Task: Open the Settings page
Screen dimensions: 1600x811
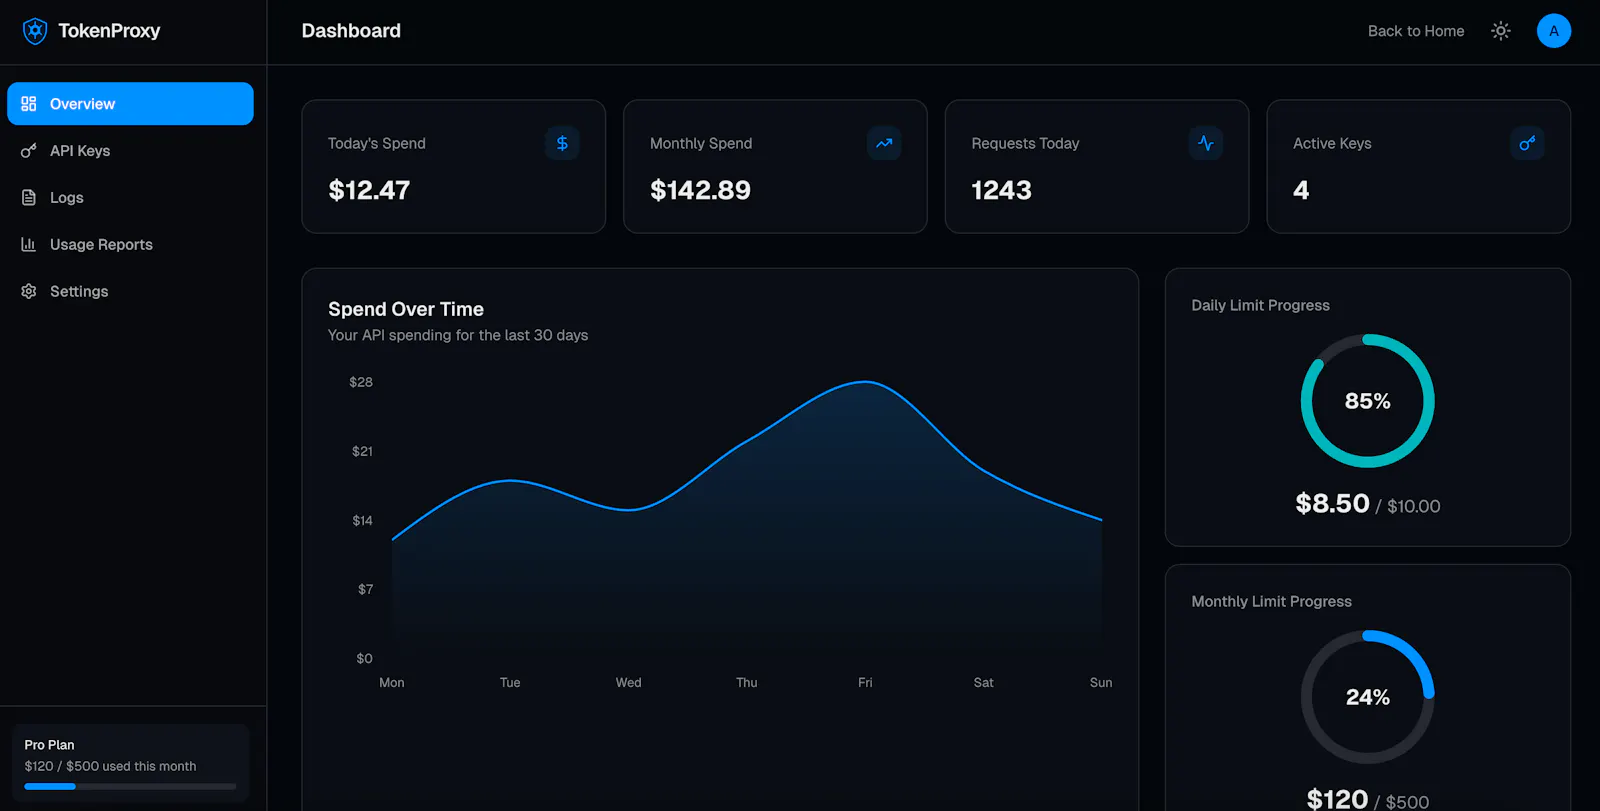Action: (x=130, y=292)
